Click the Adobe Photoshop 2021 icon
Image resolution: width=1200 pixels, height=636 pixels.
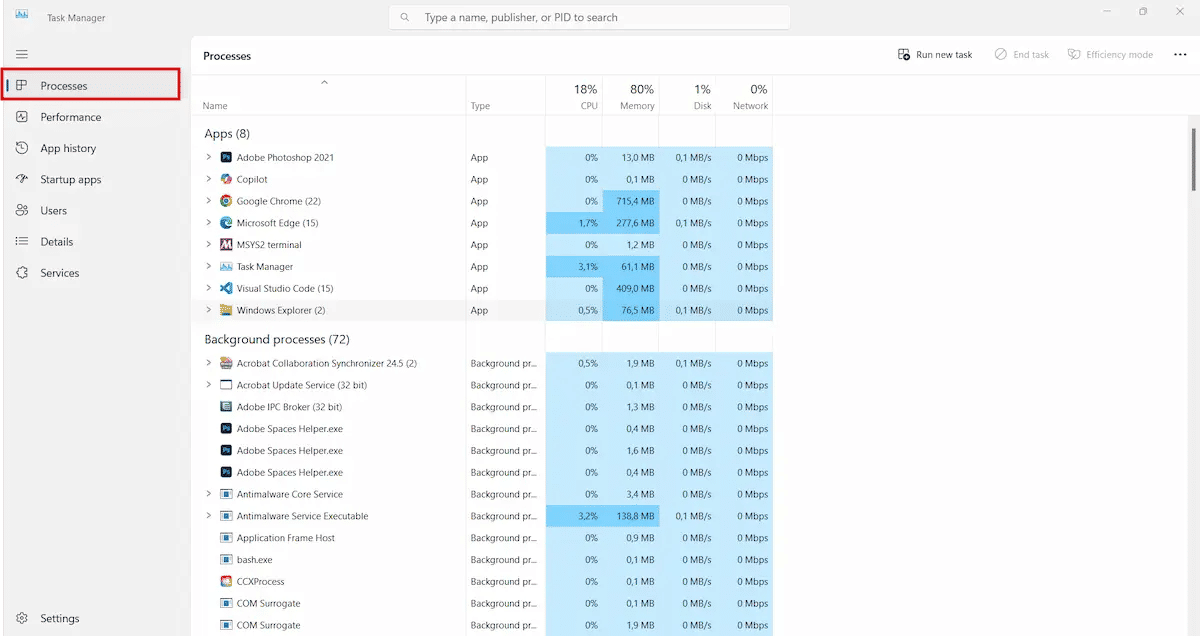pos(226,157)
